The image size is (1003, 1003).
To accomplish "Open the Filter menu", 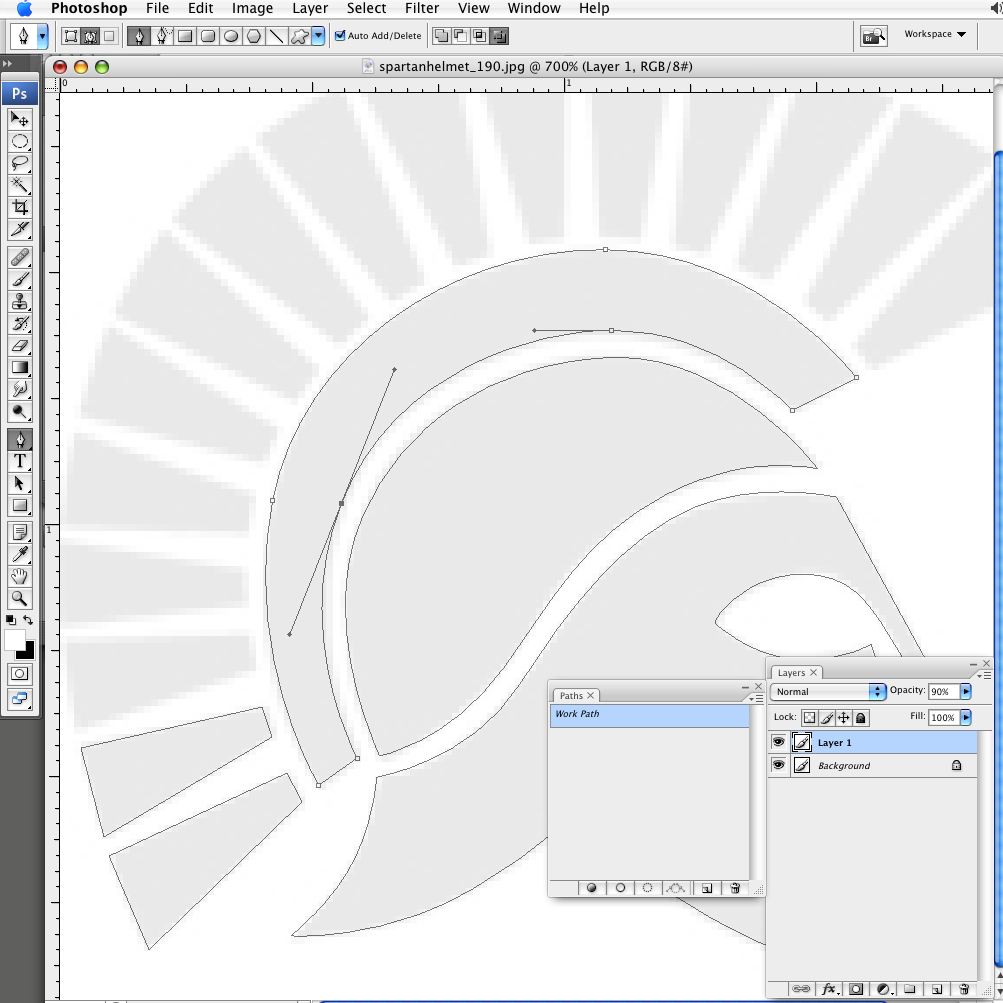I will (422, 8).
